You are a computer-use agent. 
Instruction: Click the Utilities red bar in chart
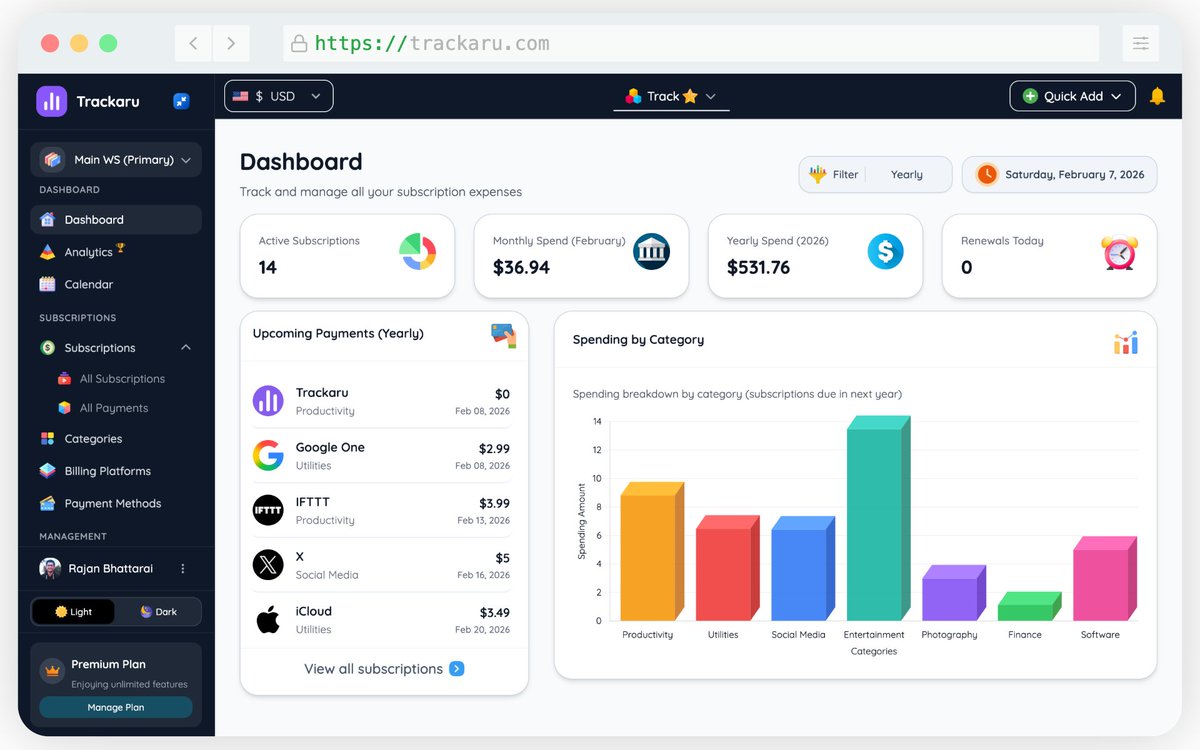tap(727, 568)
